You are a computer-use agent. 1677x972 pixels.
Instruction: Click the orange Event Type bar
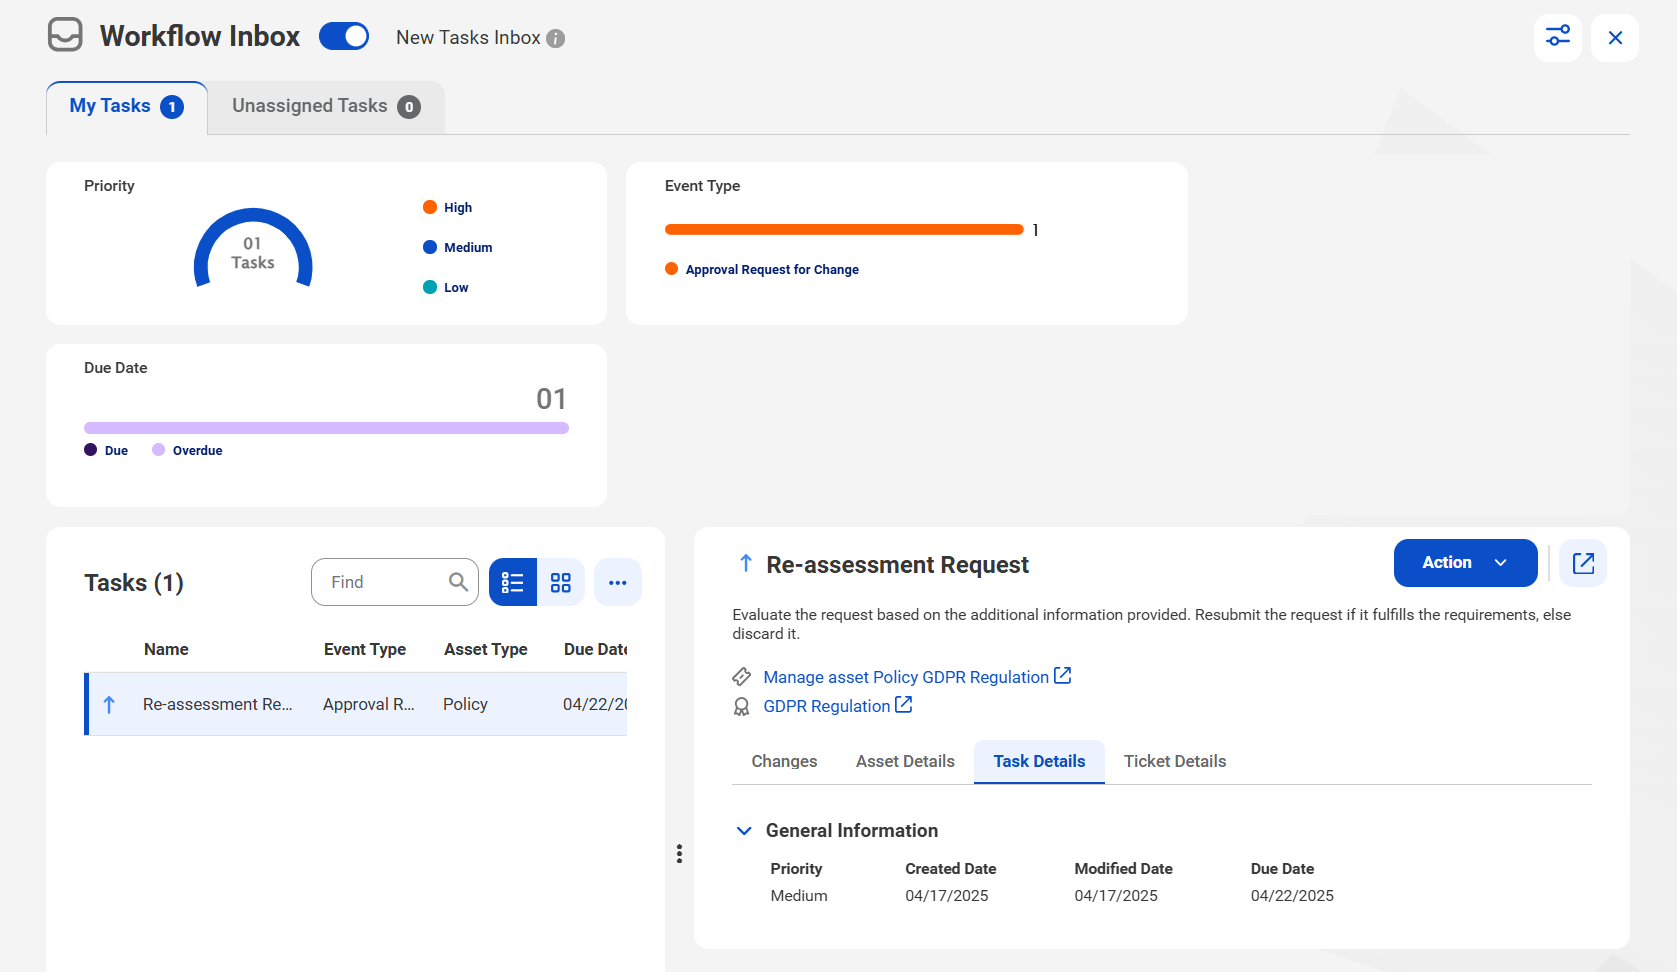[x=844, y=229]
